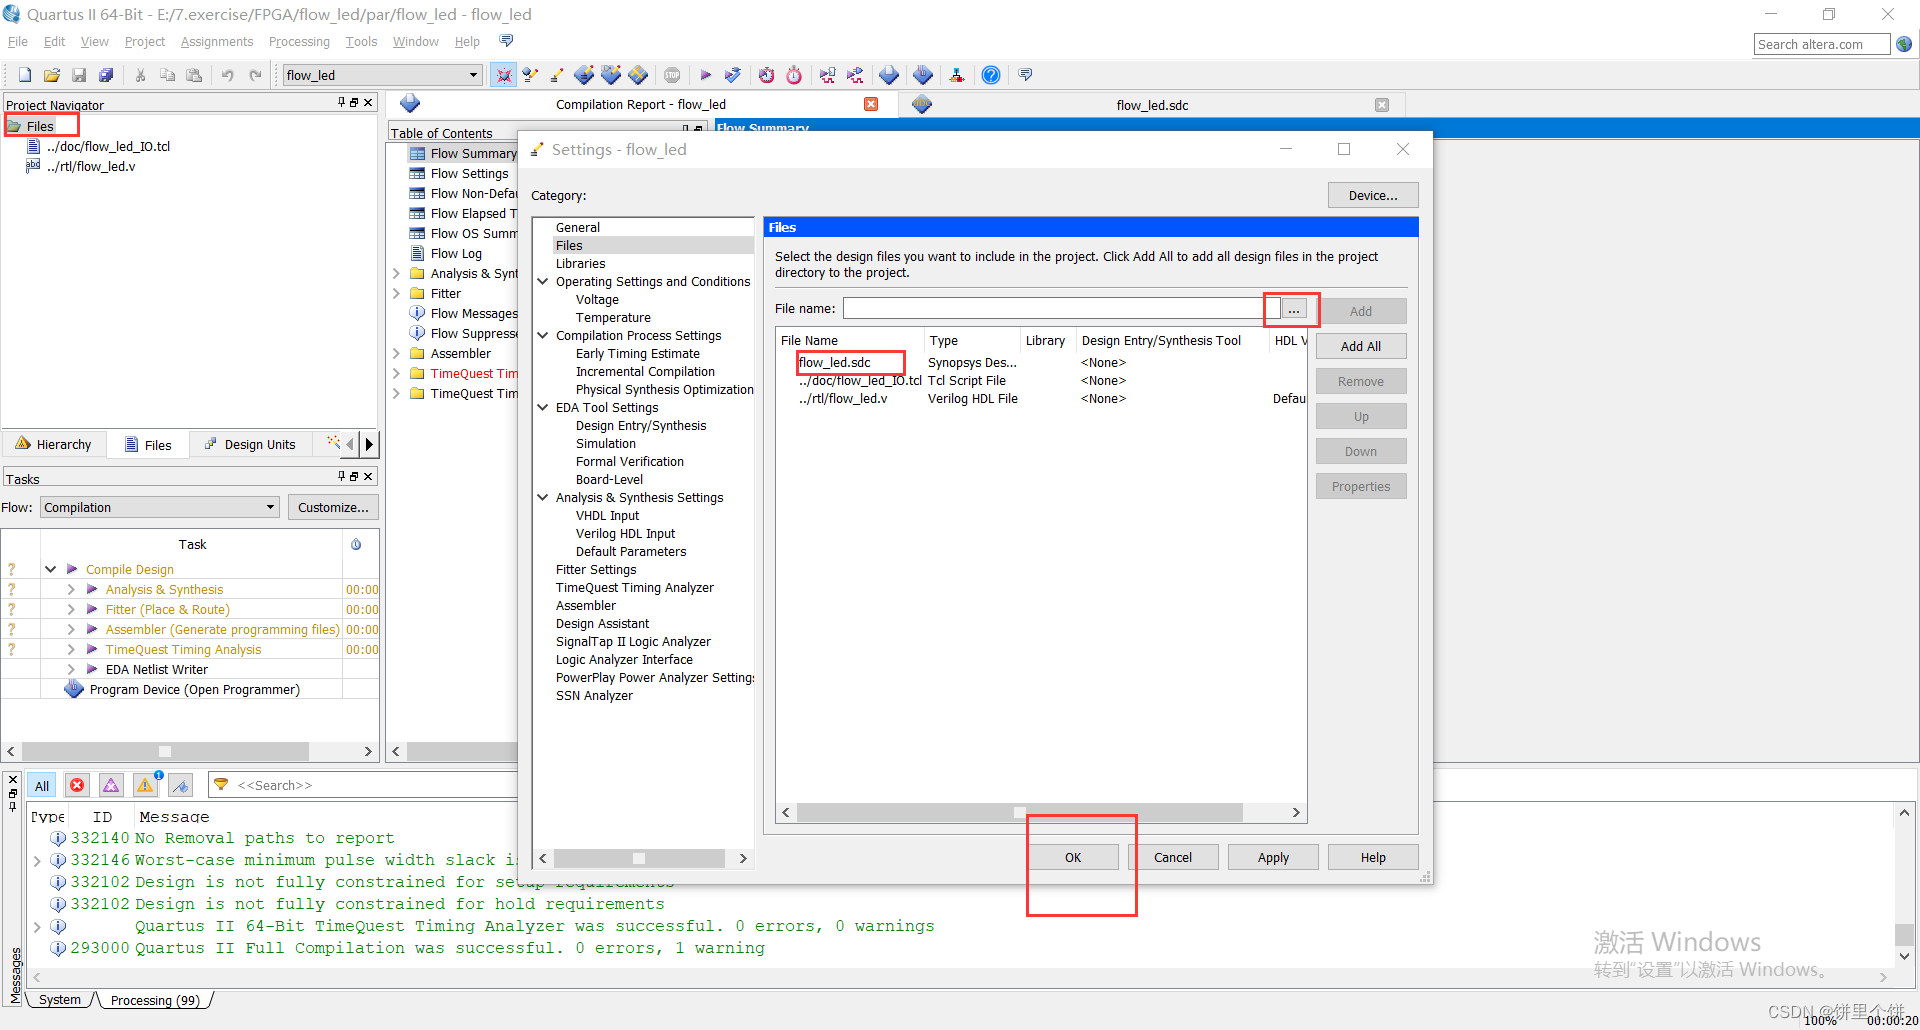Image resolution: width=1920 pixels, height=1030 pixels.
Task: Toggle warning messages filter icon
Action: point(146,786)
